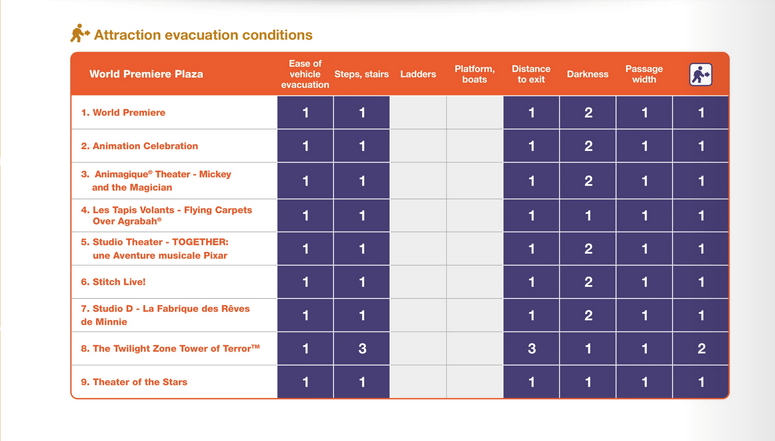Select the Stitch Live! attraction
Screen dimensions: 775x441
tap(114, 282)
